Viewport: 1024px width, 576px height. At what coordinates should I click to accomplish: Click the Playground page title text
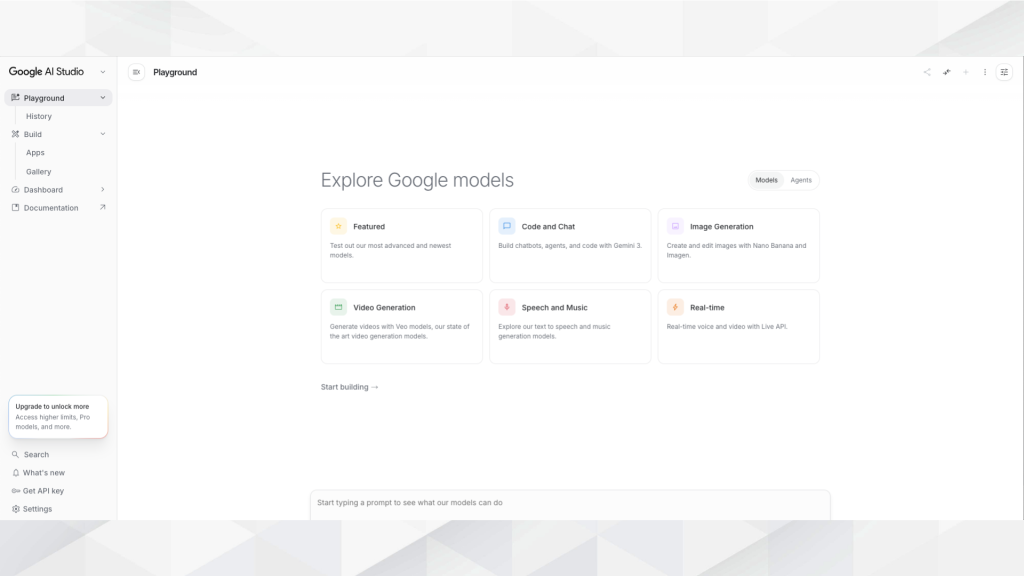(x=175, y=72)
